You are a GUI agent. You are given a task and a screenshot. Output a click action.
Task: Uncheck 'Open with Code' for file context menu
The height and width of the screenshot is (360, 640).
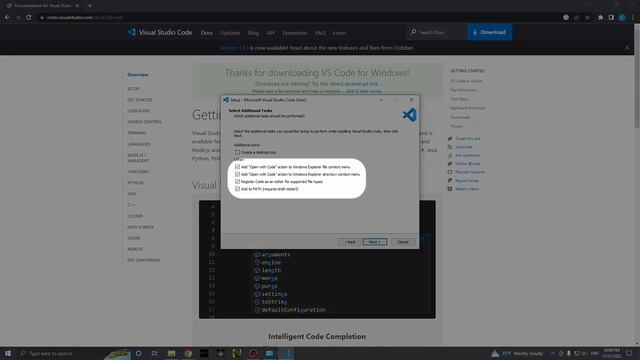[237, 167]
